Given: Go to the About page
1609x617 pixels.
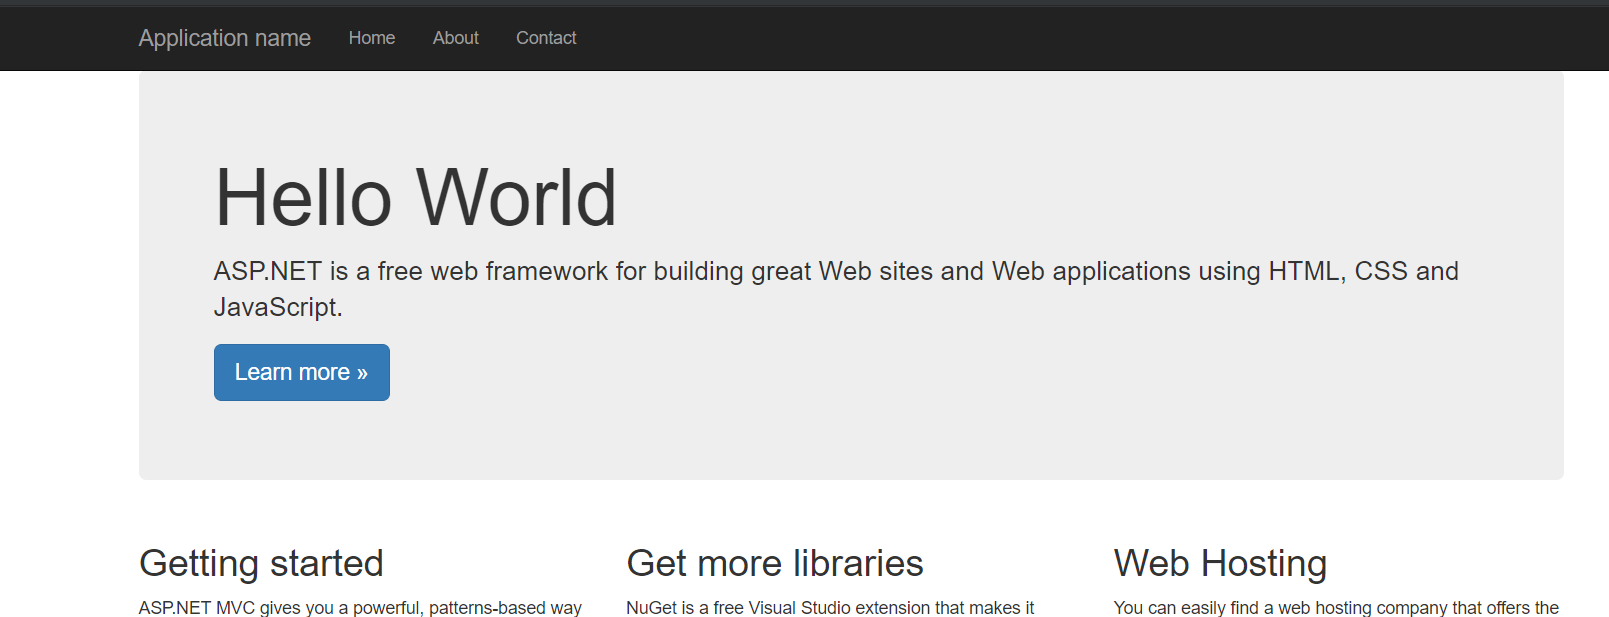Looking at the screenshot, I should [455, 38].
